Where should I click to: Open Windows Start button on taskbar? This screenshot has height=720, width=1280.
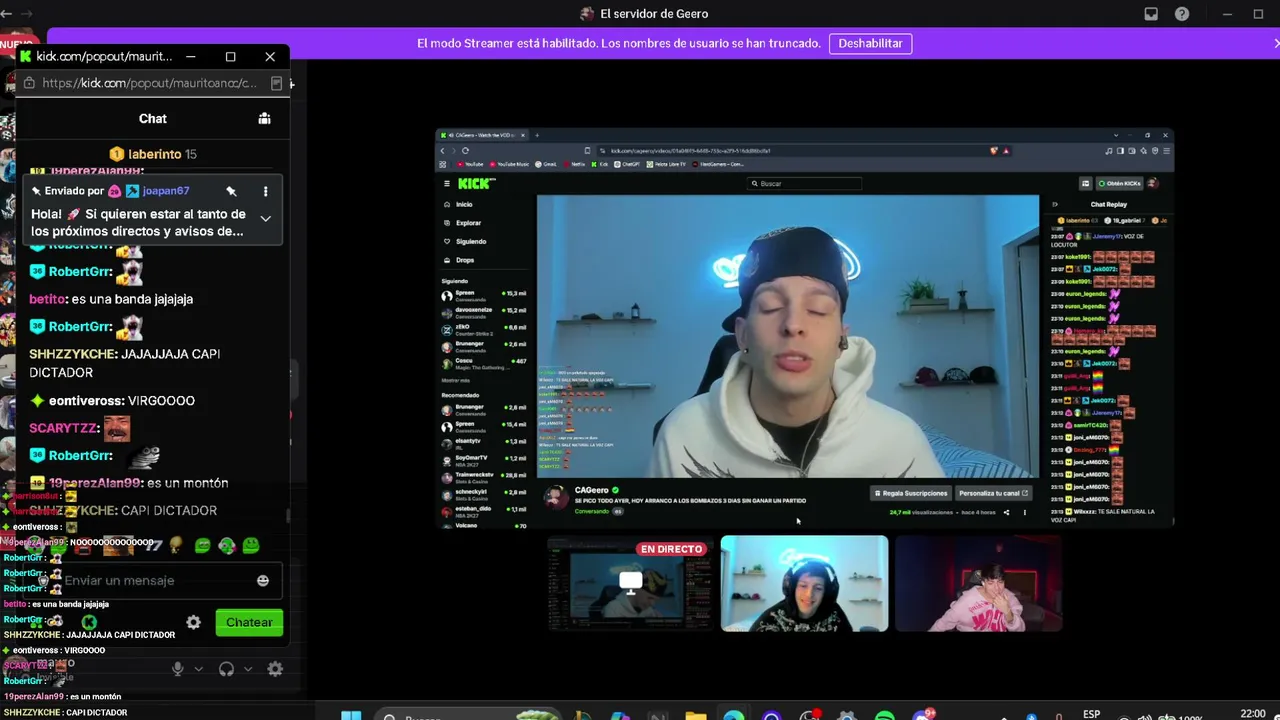click(351, 714)
